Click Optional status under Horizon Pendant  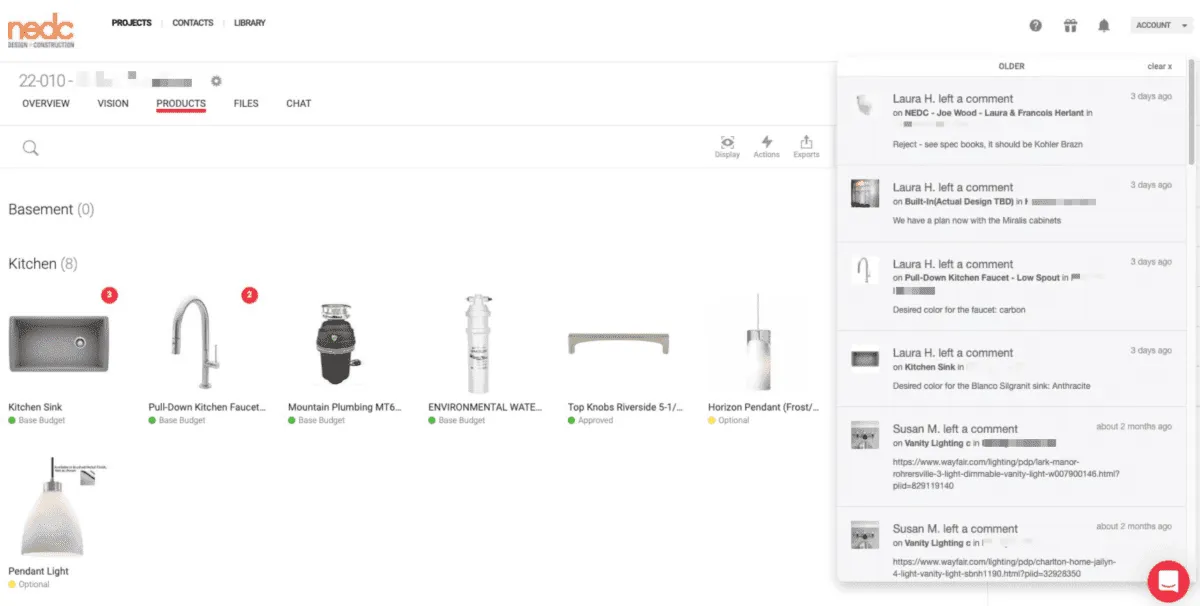click(x=728, y=421)
